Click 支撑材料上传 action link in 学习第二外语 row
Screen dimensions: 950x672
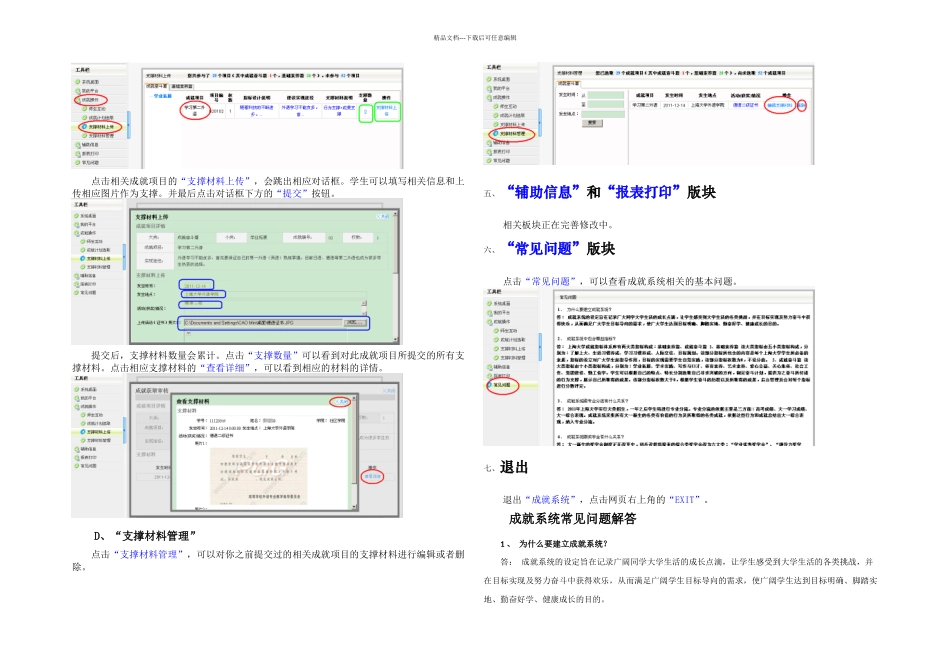click(x=386, y=111)
